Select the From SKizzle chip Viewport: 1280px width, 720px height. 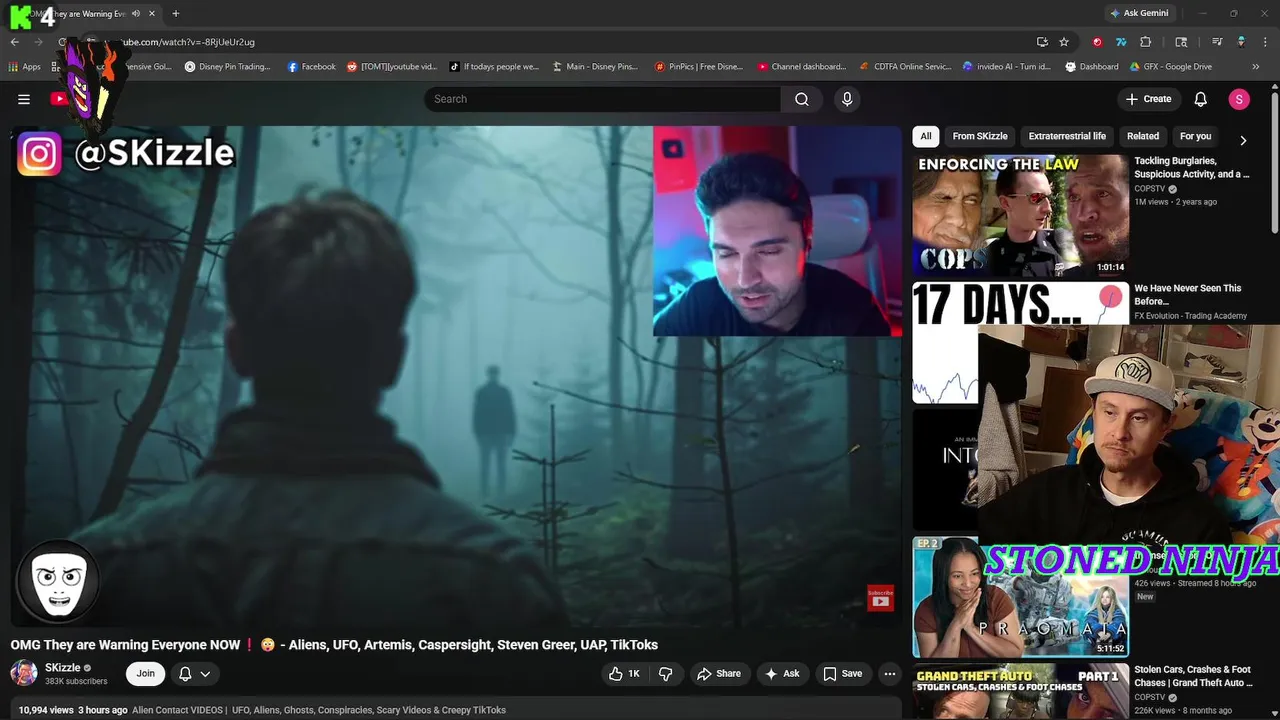(x=980, y=136)
